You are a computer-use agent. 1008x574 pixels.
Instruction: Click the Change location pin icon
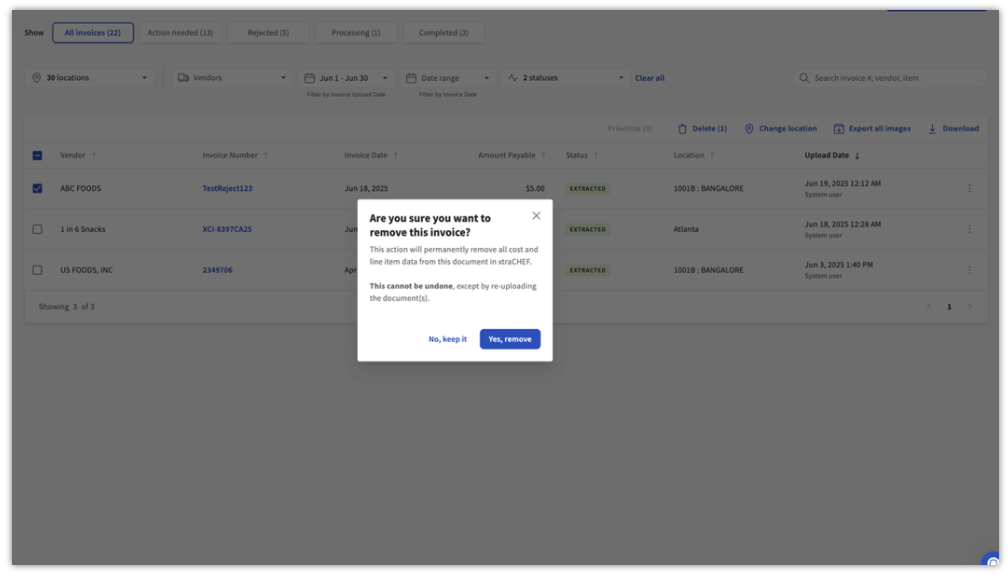point(749,129)
